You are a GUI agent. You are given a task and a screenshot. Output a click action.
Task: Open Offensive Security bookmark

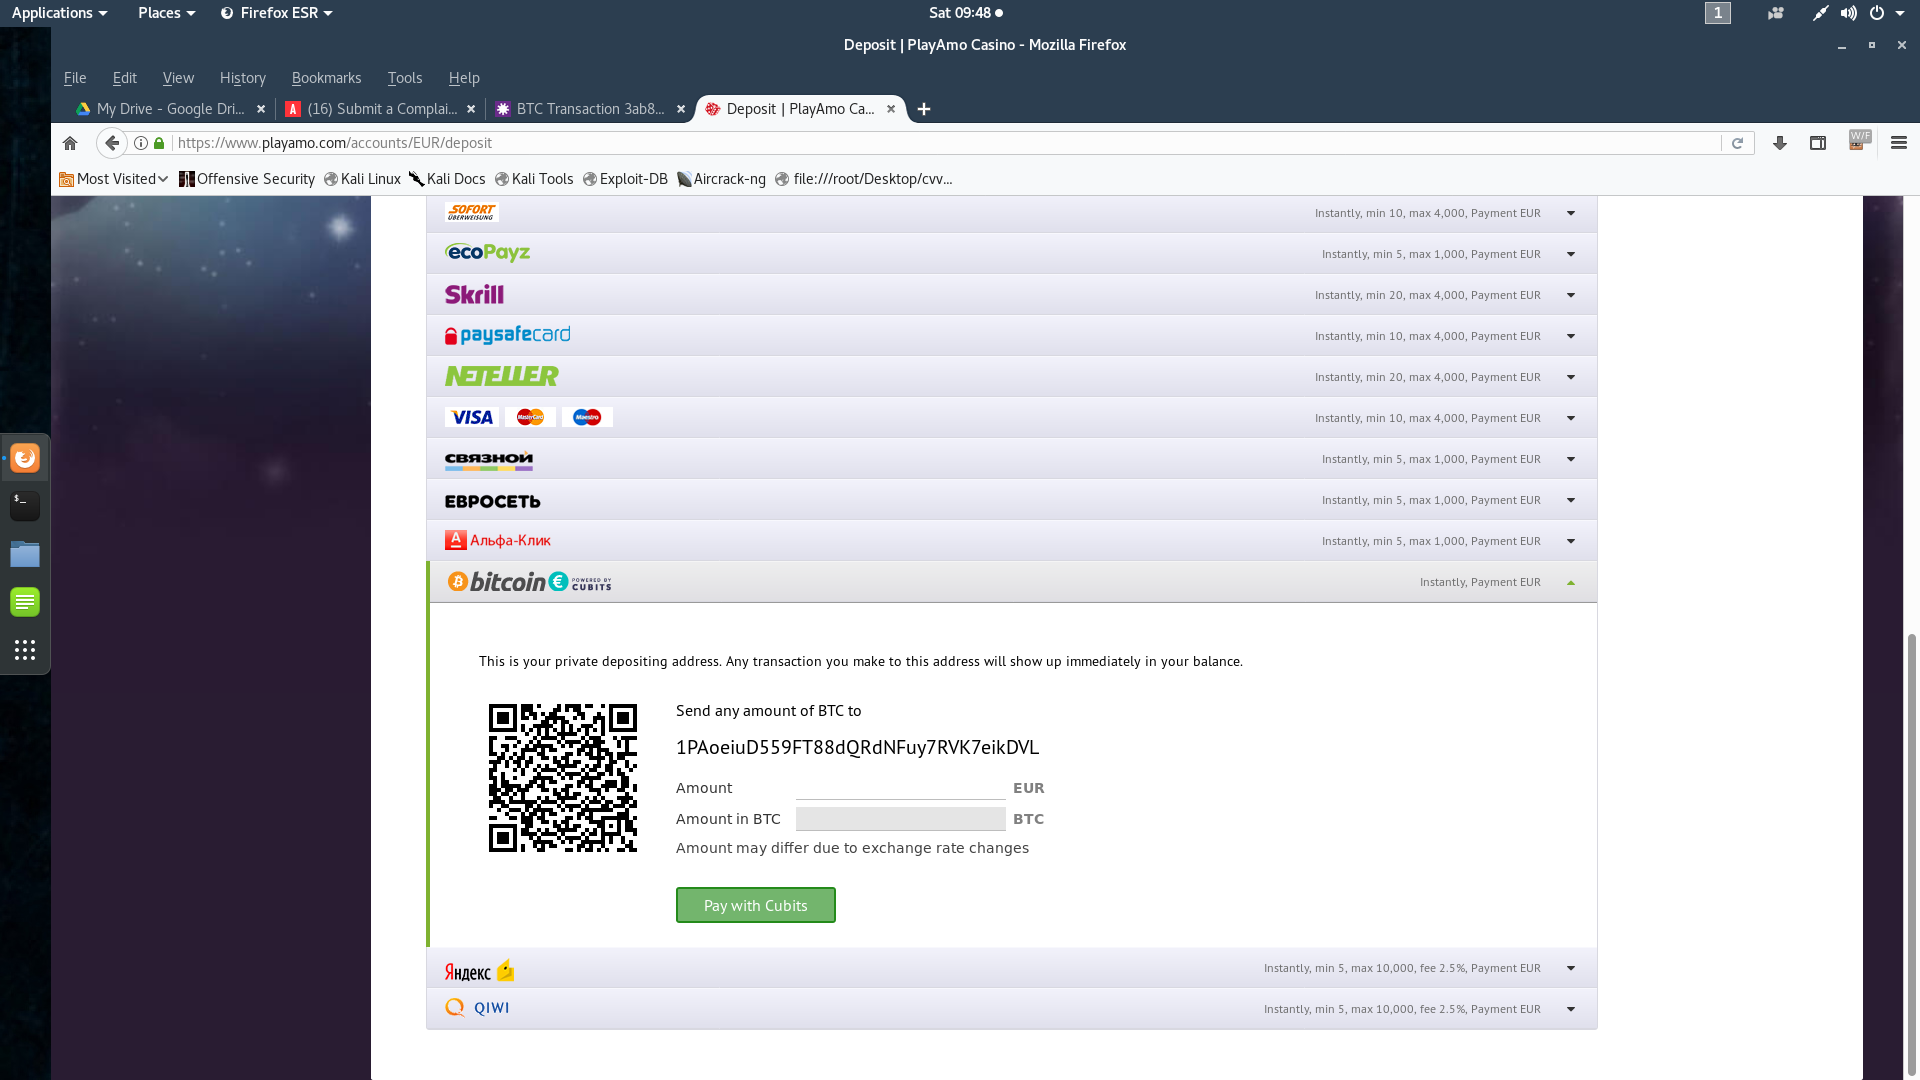click(x=247, y=179)
